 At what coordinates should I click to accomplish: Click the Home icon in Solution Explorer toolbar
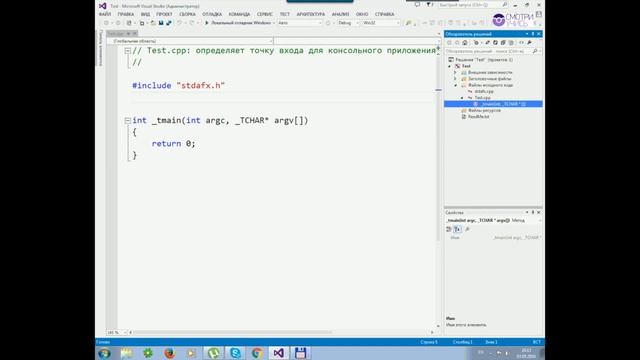pos(464,42)
